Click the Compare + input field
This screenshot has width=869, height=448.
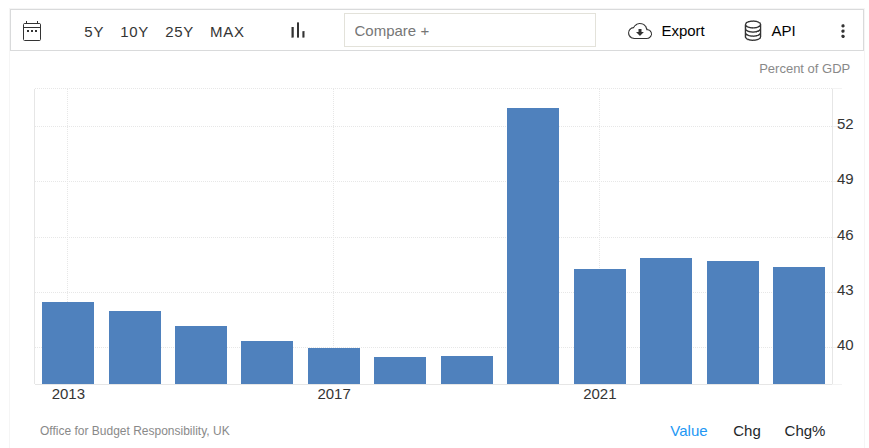coord(470,30)
